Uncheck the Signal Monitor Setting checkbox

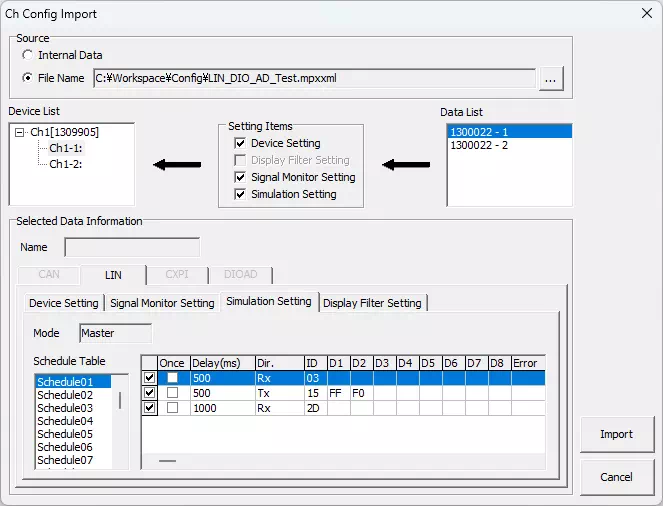tap(240, 177)
